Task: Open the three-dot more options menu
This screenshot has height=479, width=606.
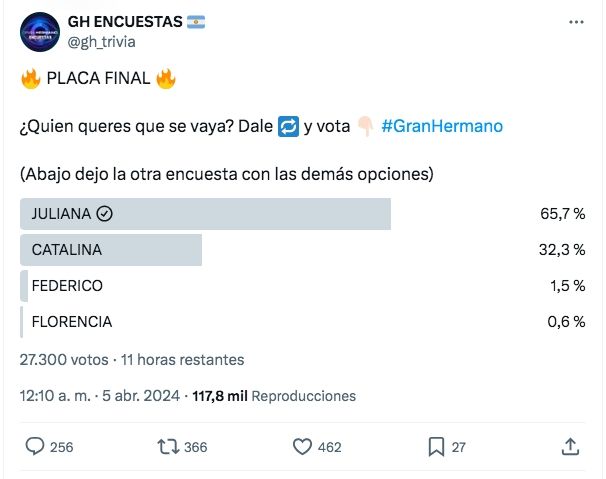Action: pyautogui.click(x=576, y=23)
